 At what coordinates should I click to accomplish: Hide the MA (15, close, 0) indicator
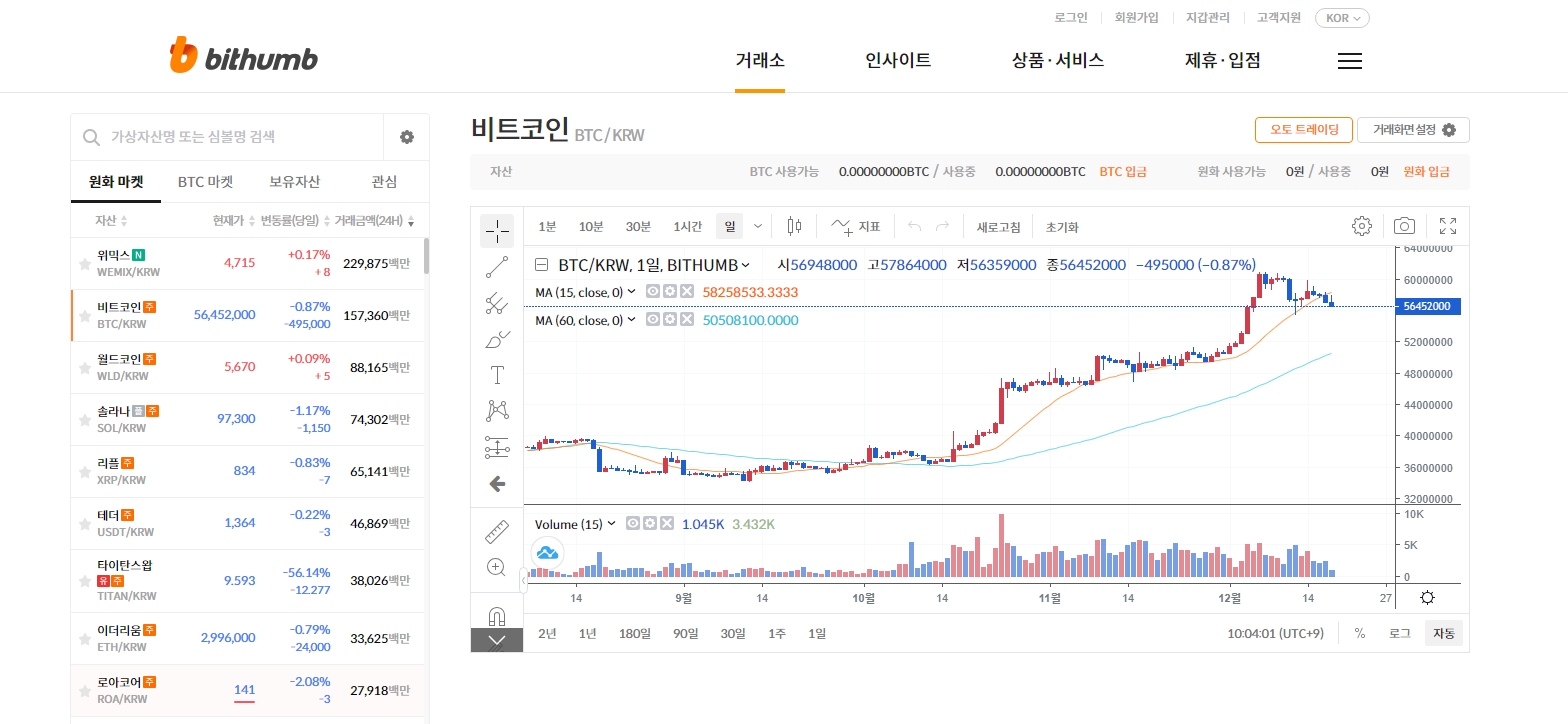click(x=653, y=292)
